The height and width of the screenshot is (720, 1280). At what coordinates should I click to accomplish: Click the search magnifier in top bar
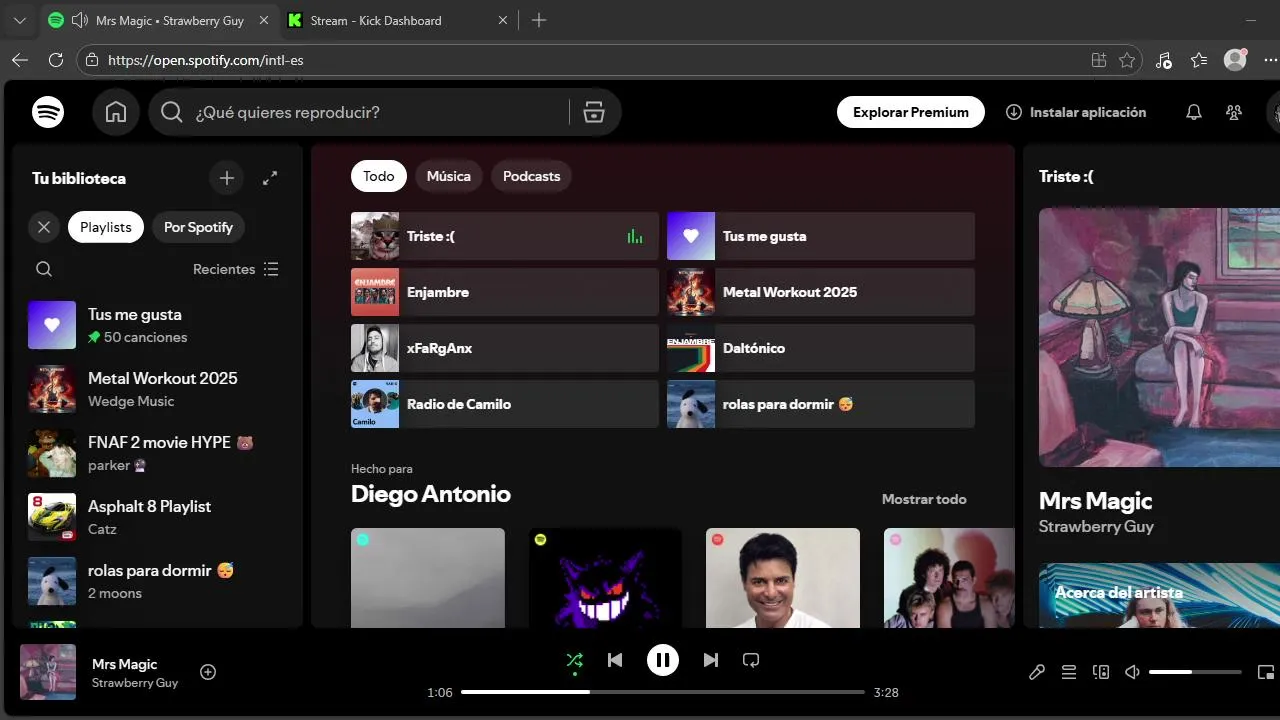click(x=172, y=112)
